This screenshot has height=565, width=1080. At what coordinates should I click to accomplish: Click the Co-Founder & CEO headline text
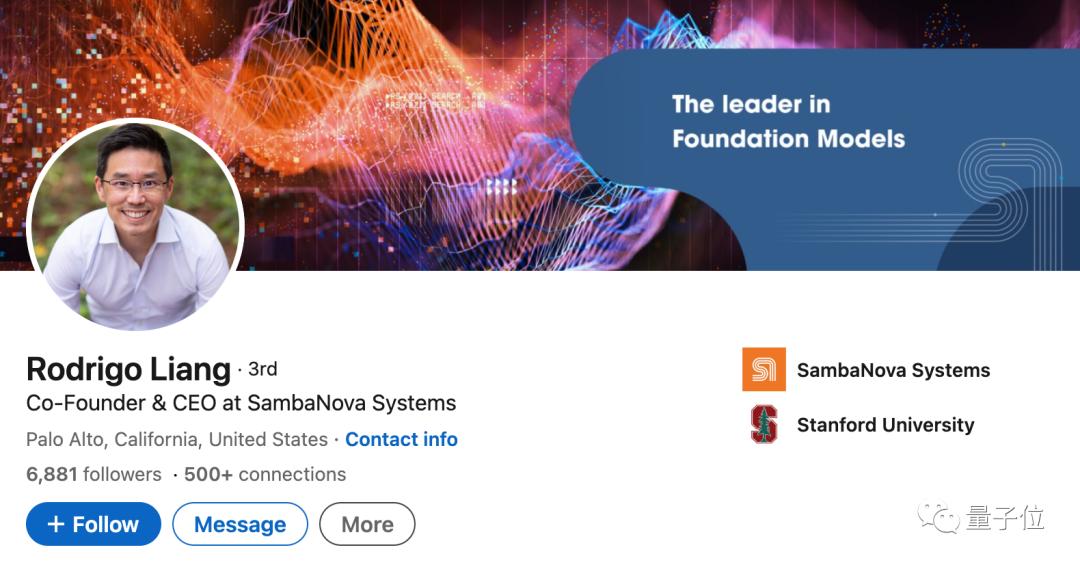point(241,403)
